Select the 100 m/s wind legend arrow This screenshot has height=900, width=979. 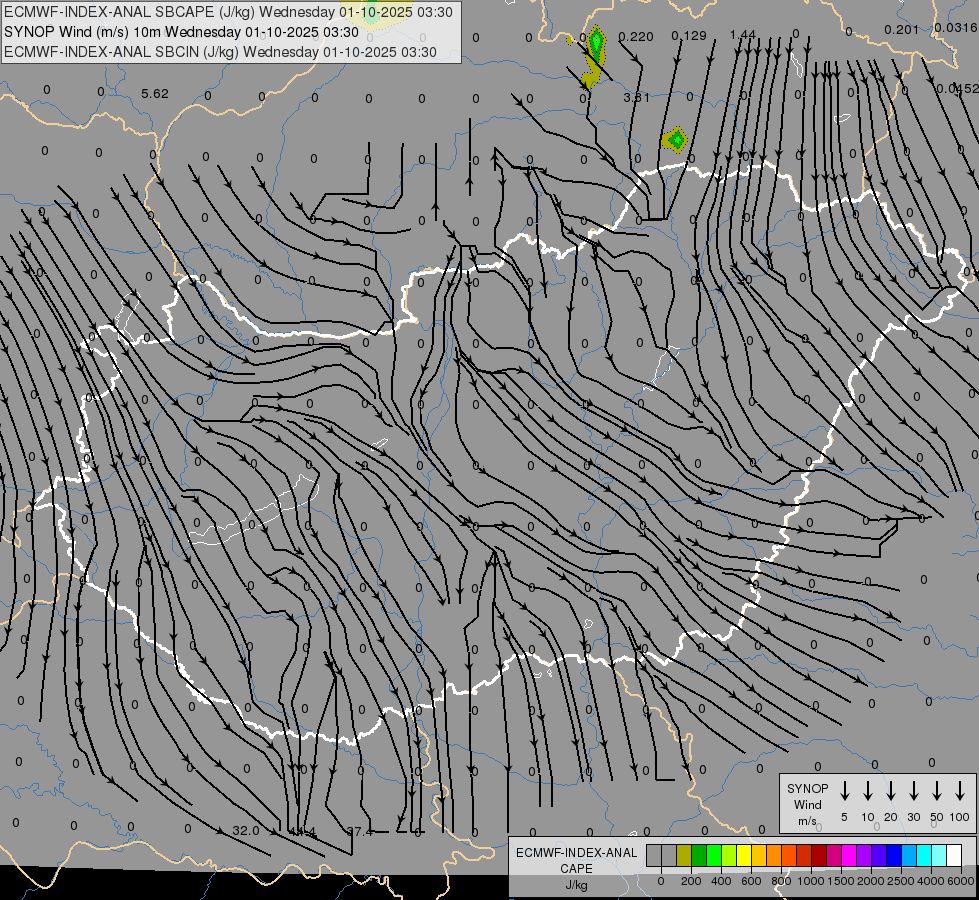(960, 791)
